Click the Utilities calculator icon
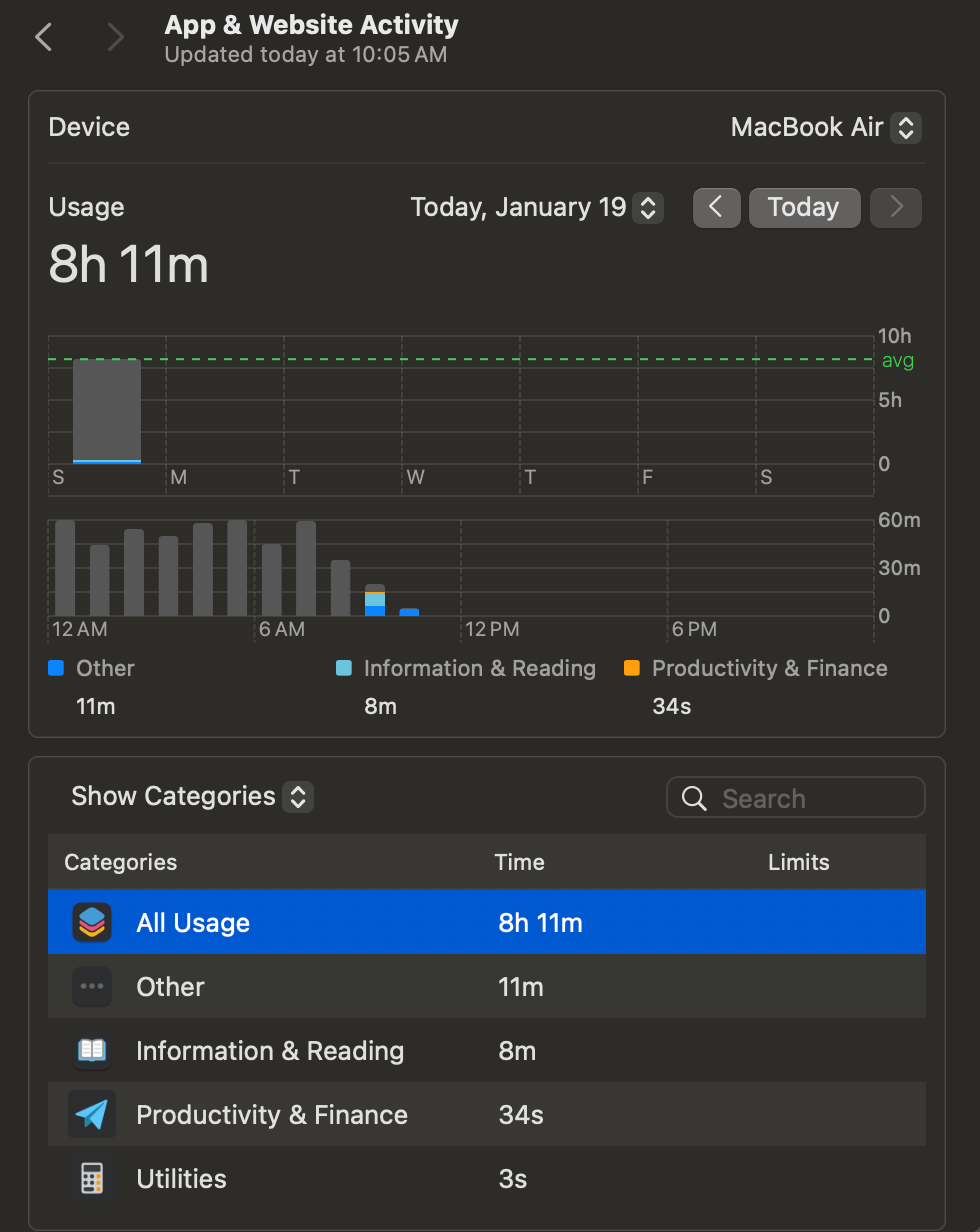980x1232 pixels. click(92, 1178)
